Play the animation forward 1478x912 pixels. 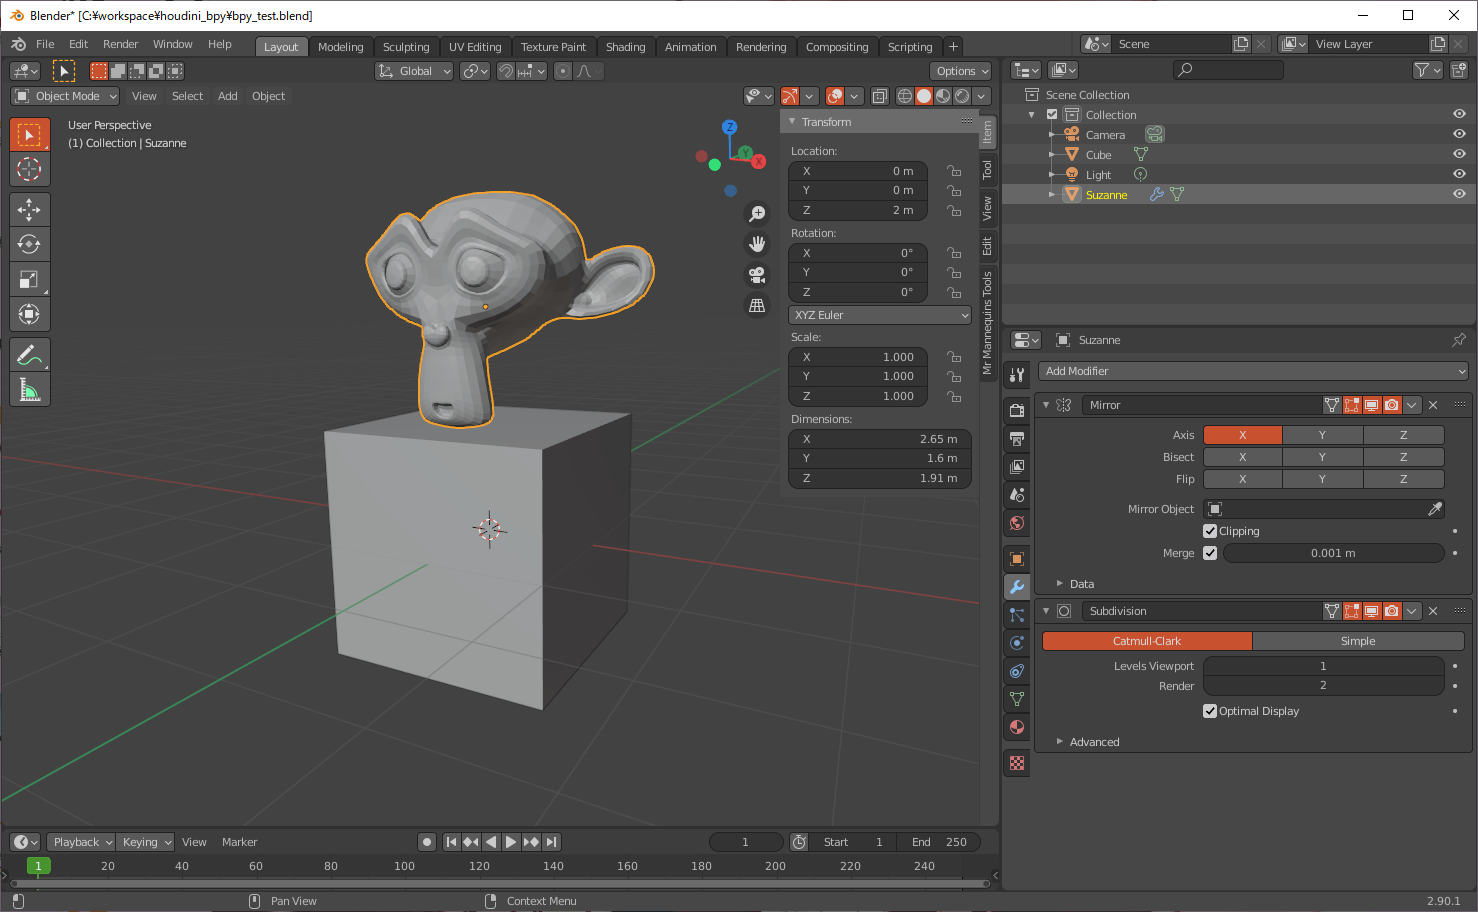(x=511, y=842)
